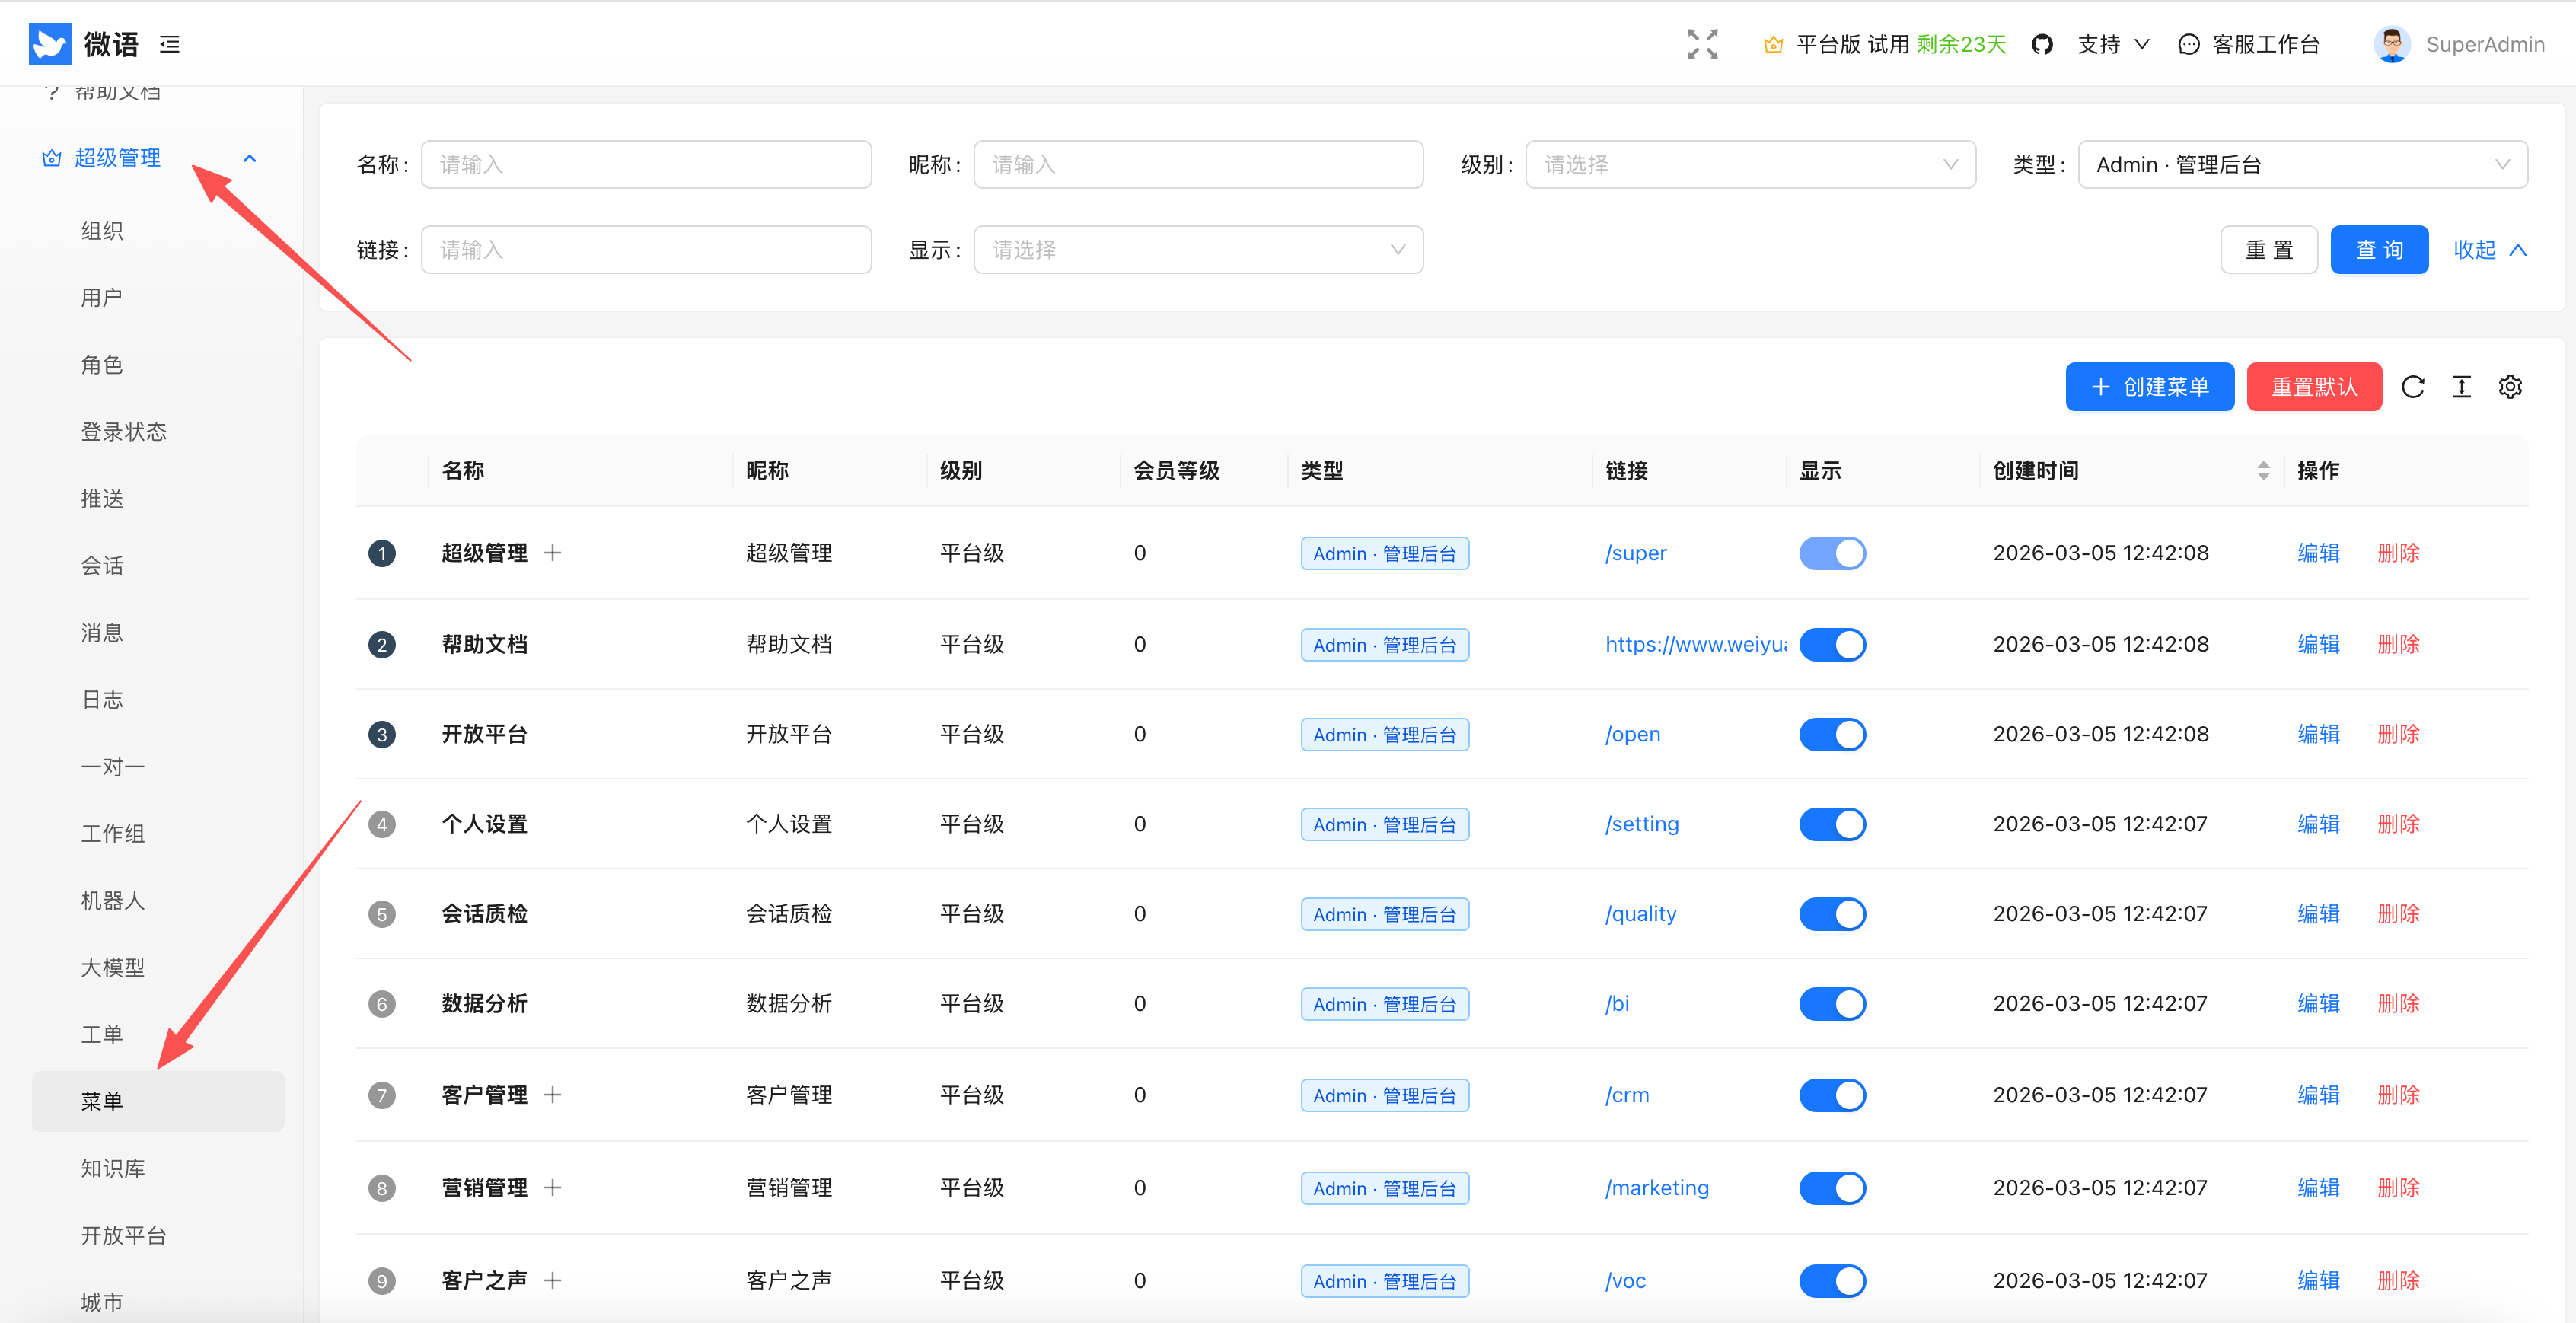Image resolution: width=2576 pixels, height=1323 pixels.
Task: Toggle display switch for 超级管理 row
Action: [1832, 553]
